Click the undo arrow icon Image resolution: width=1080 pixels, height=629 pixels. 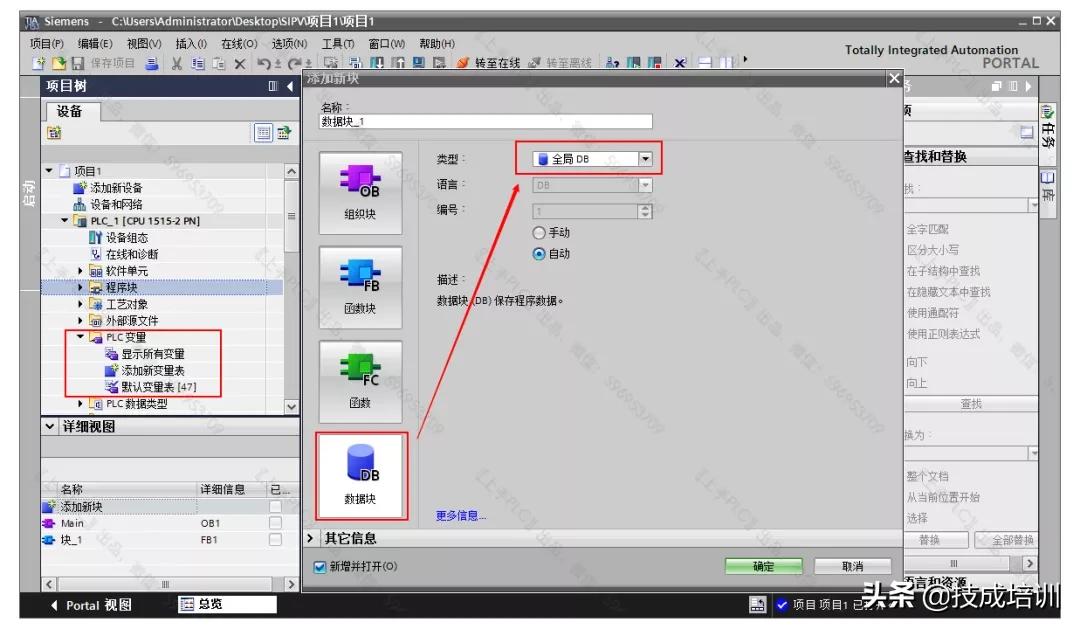coord(264,63)
